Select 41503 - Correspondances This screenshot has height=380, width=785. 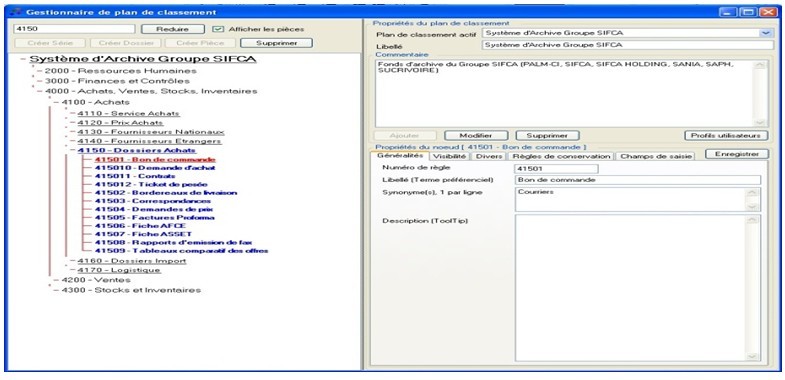153,201
